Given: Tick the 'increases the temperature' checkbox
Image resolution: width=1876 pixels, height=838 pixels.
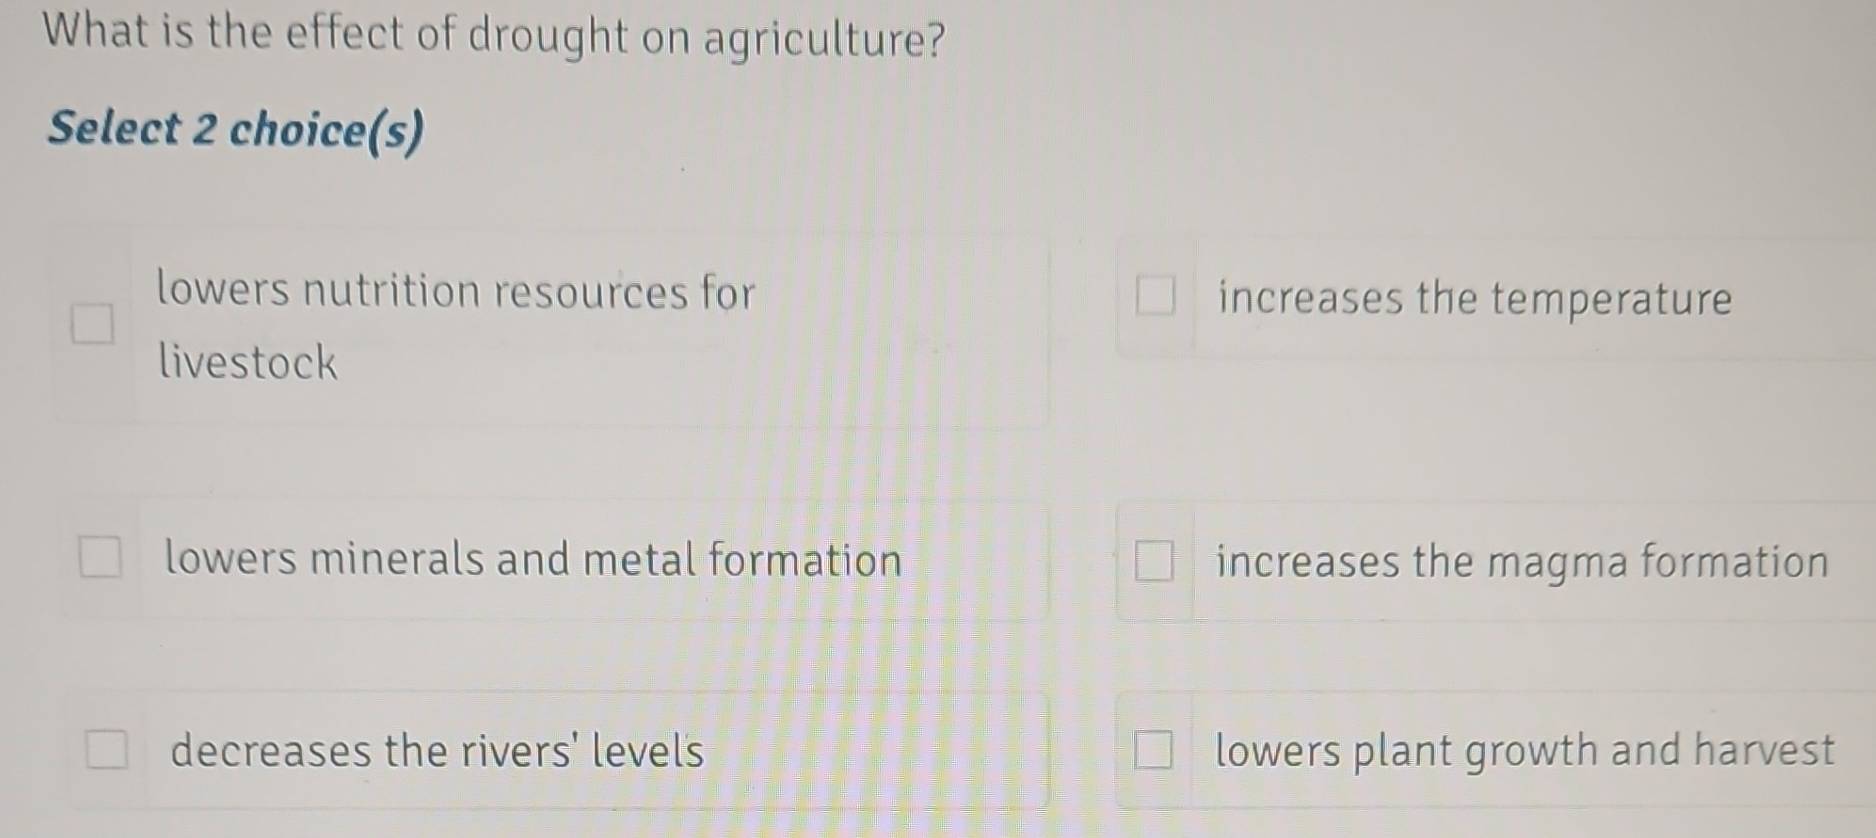Looking at the screenshot, I should (x=1155, y=296).
